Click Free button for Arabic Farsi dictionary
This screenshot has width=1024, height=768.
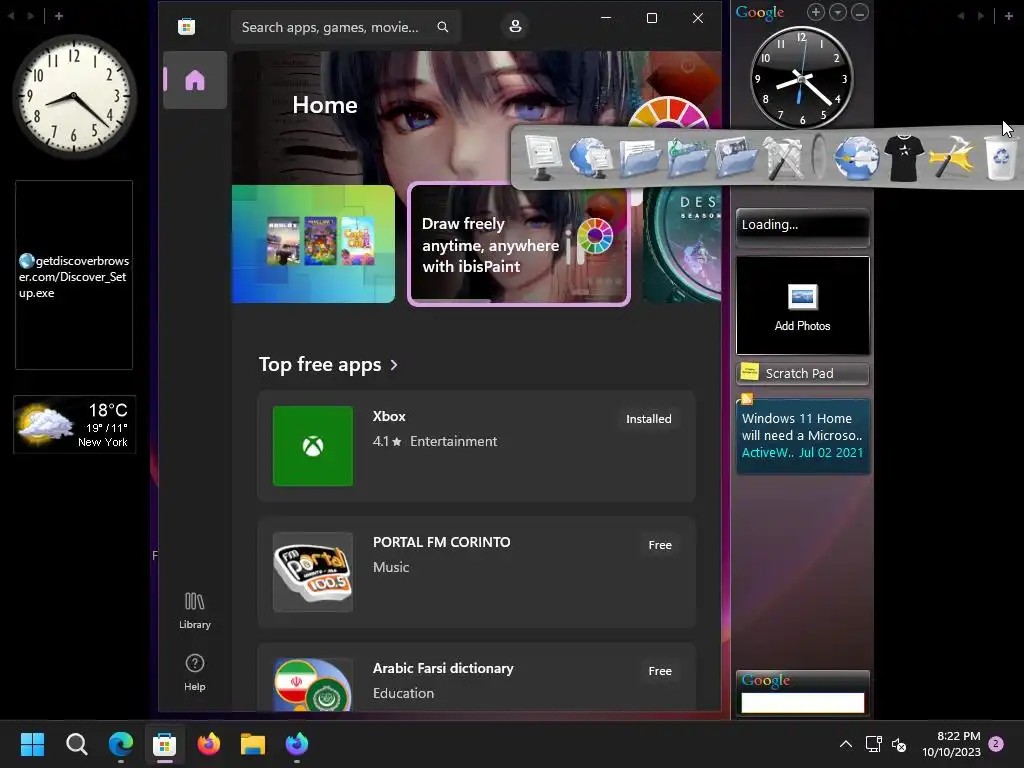[660, 671]
